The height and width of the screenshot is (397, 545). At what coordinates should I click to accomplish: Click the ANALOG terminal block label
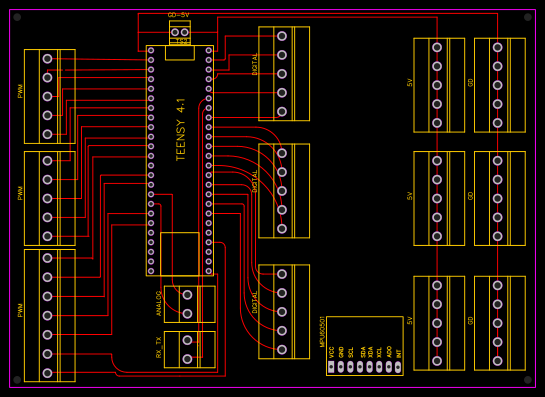tap(159, 303)
